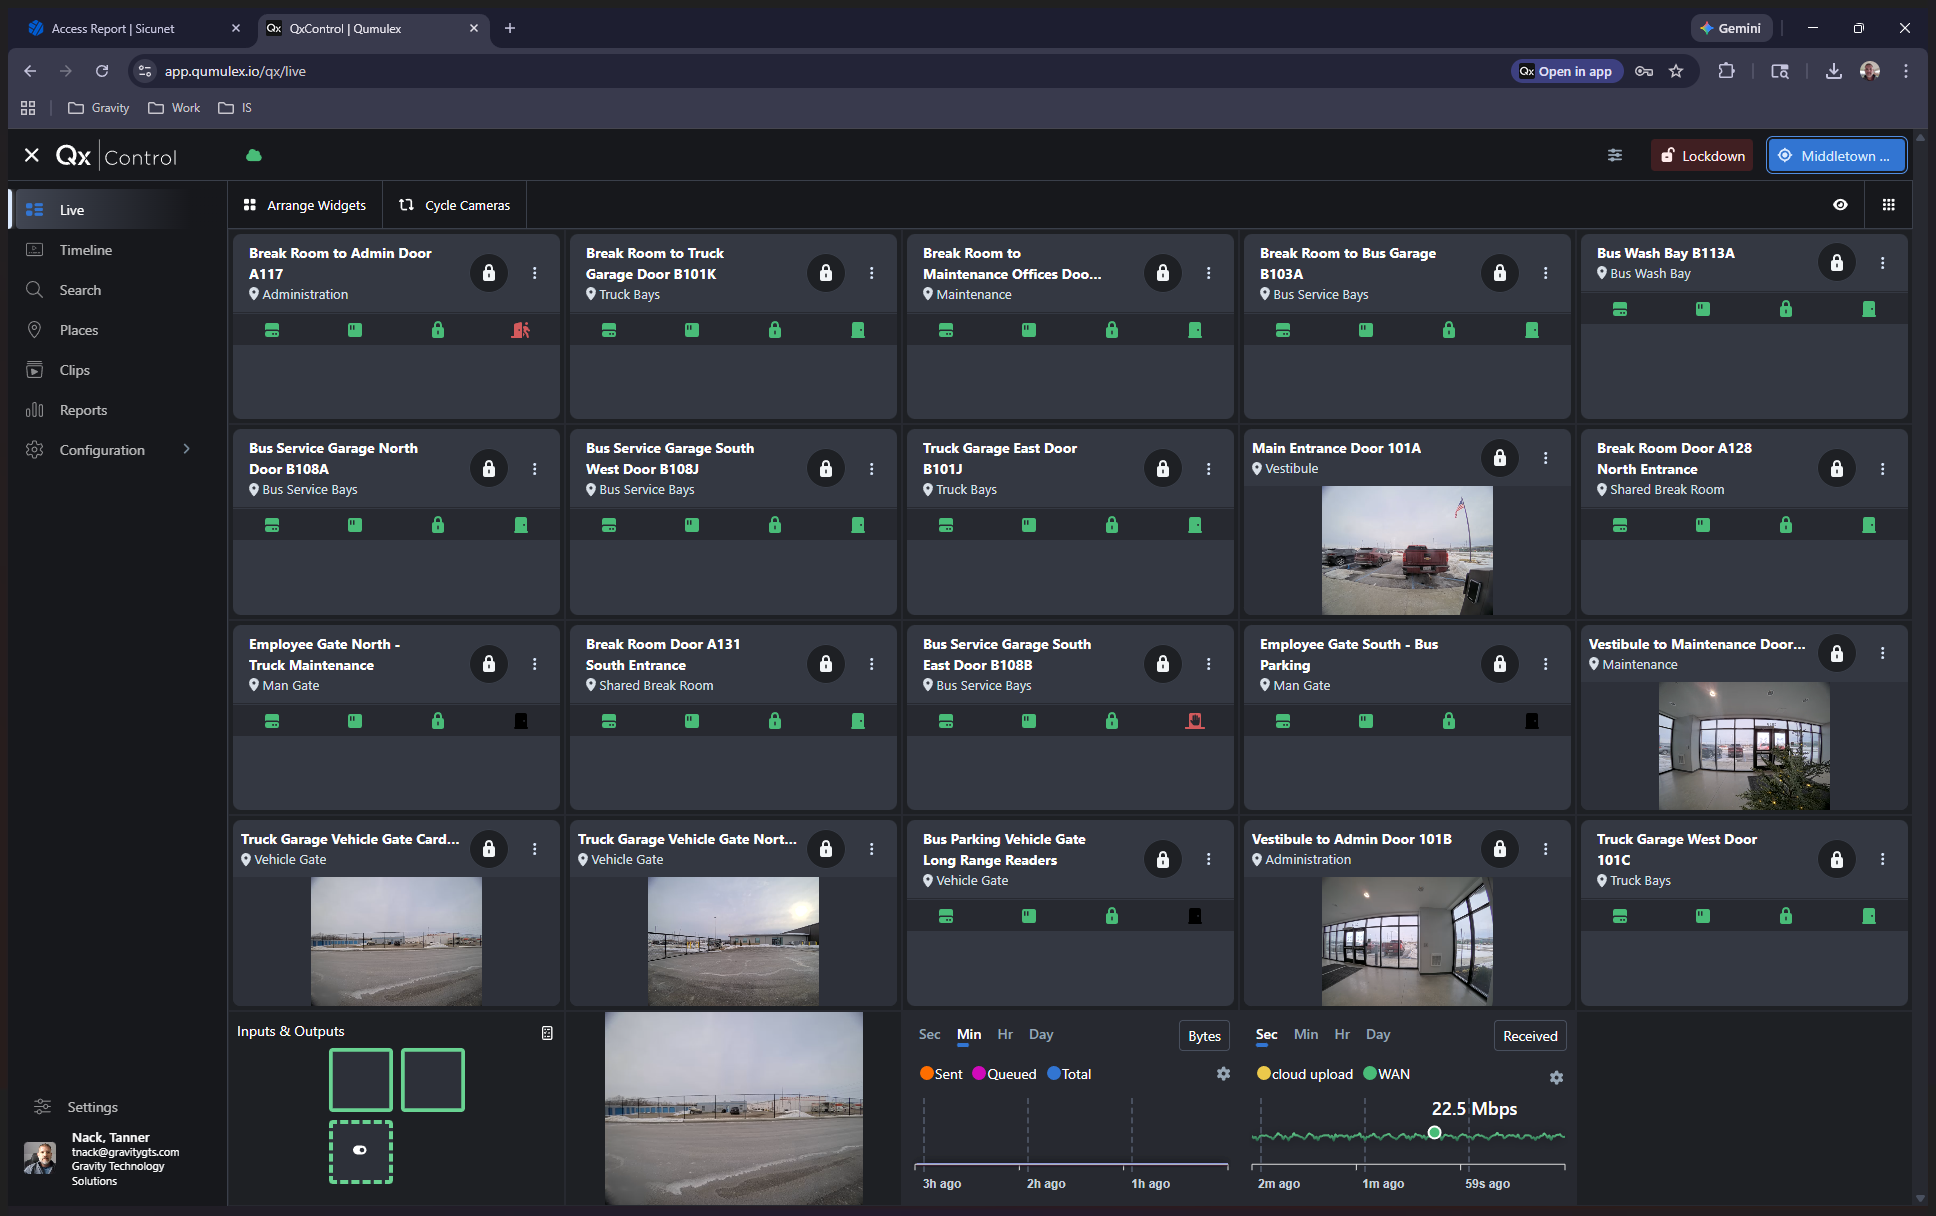Open the Vestibule to Maintenance Door camera thumbnail
Viewport: 1936px width, 1216px height.
[x=1743, y=746]
